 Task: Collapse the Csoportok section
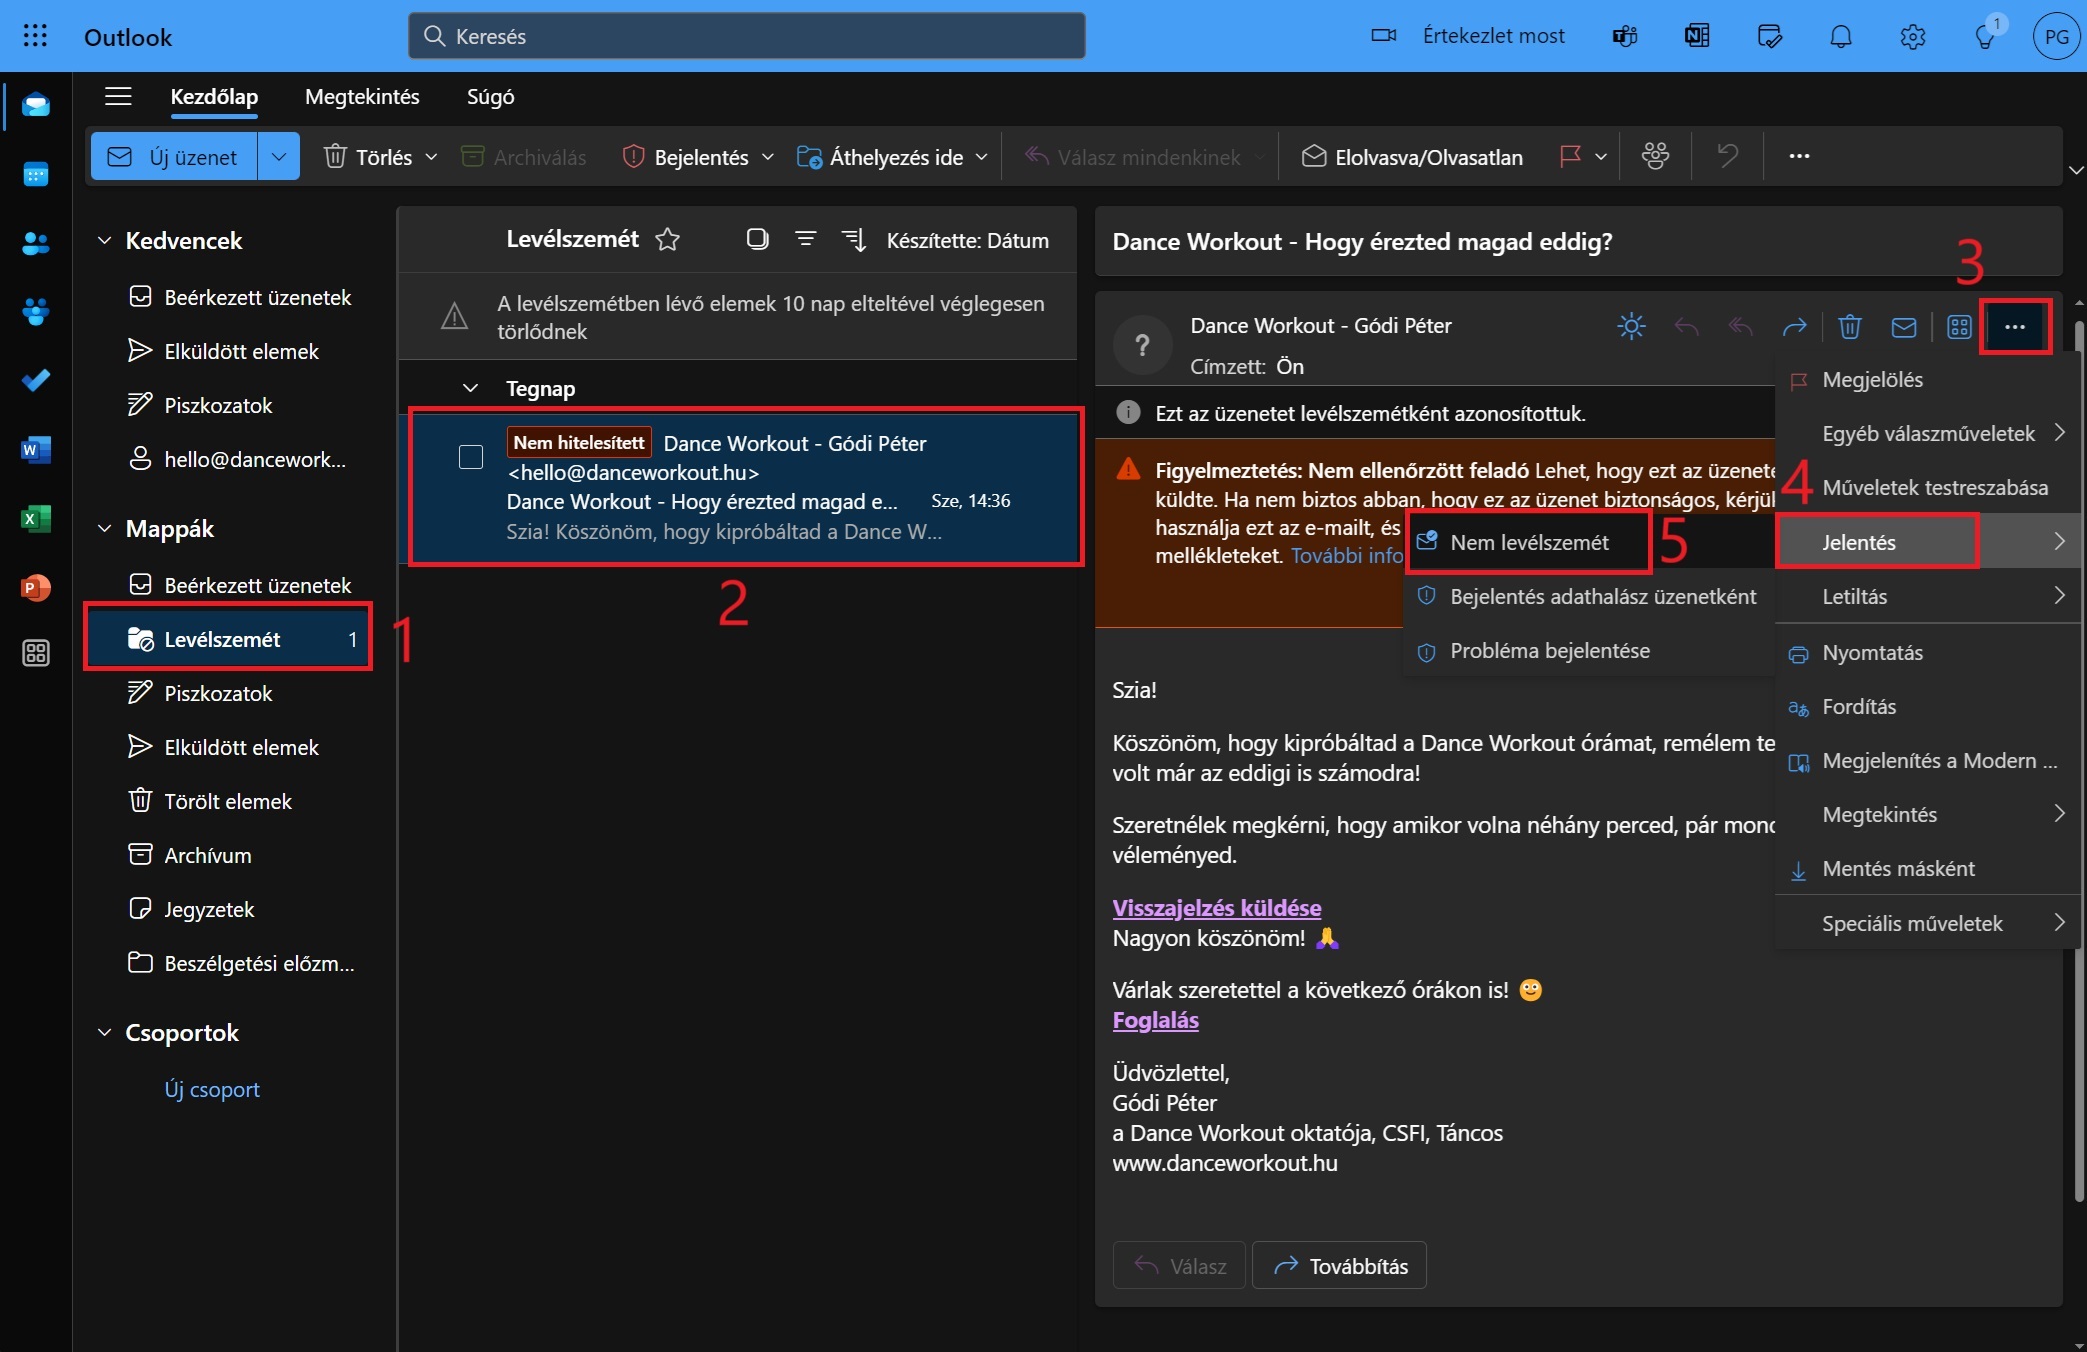(x=104, y=1032)
